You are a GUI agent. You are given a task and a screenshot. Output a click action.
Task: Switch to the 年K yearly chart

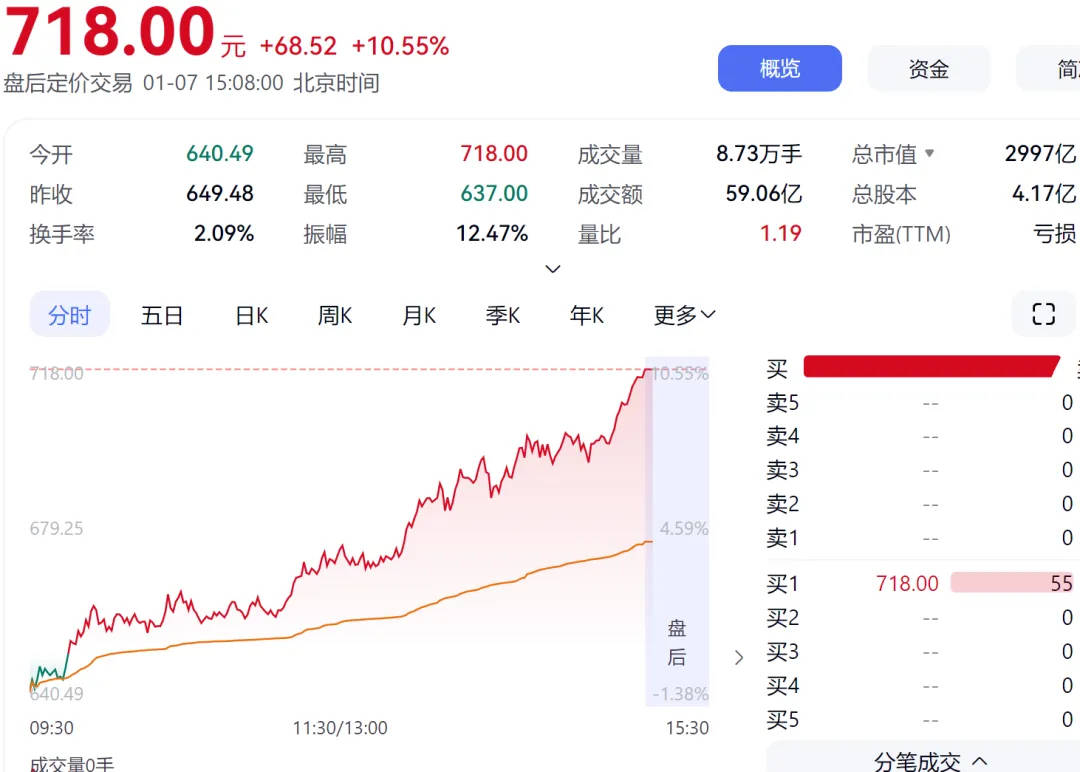(586, 314)
